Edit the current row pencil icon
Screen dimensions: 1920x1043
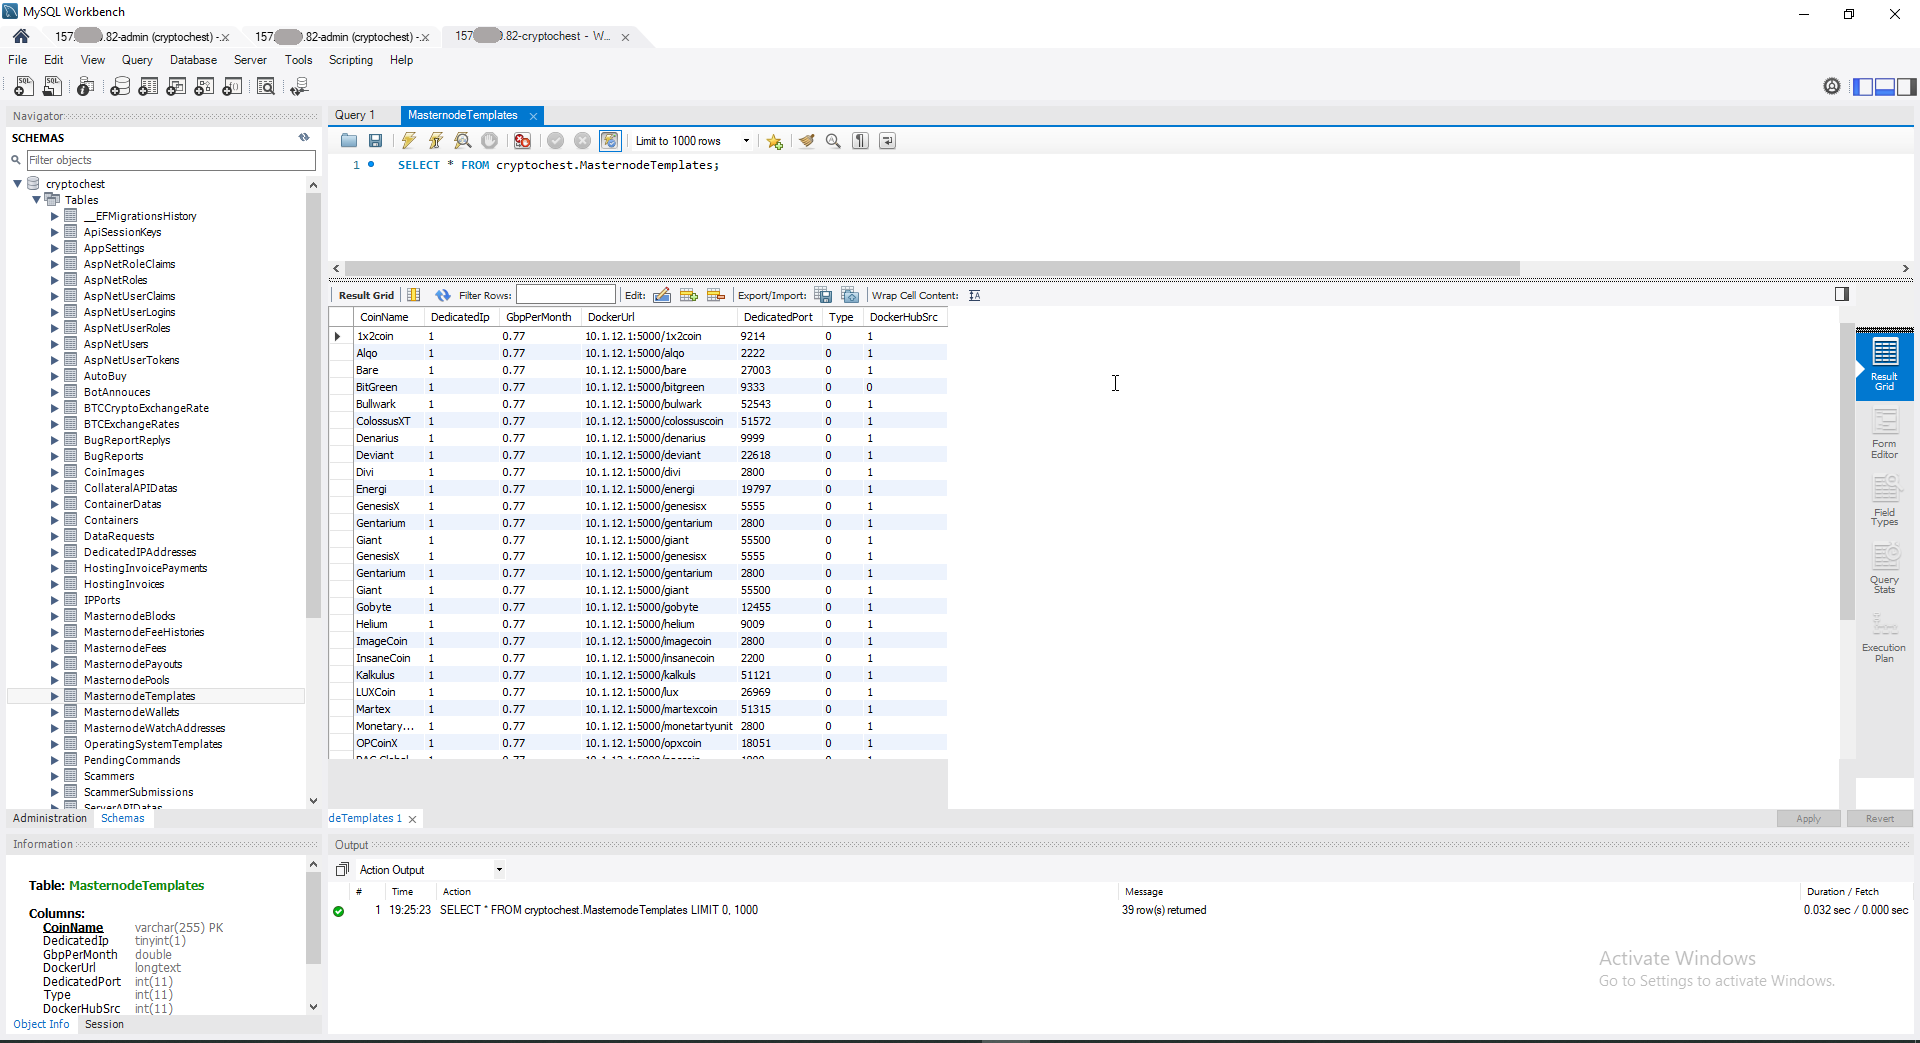[662, 295]
